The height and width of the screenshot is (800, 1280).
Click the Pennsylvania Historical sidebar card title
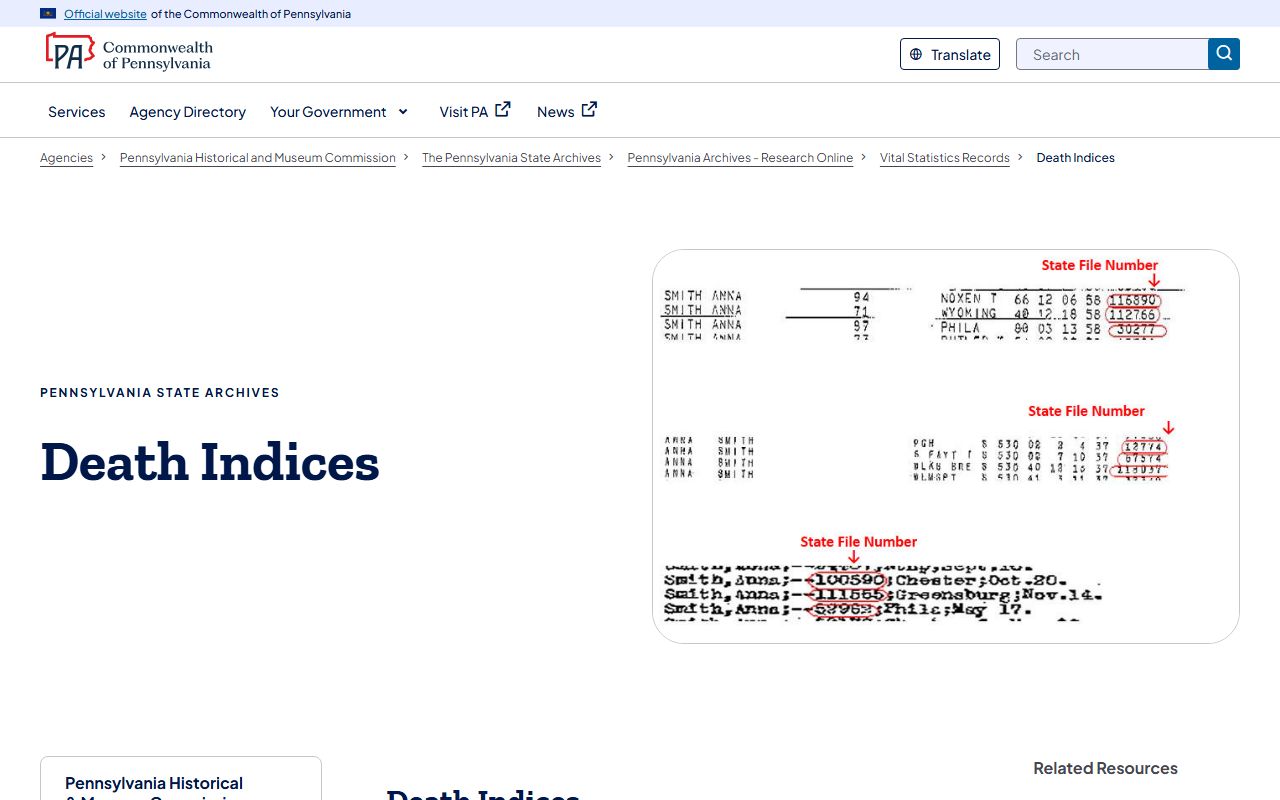tap(154, 789)
